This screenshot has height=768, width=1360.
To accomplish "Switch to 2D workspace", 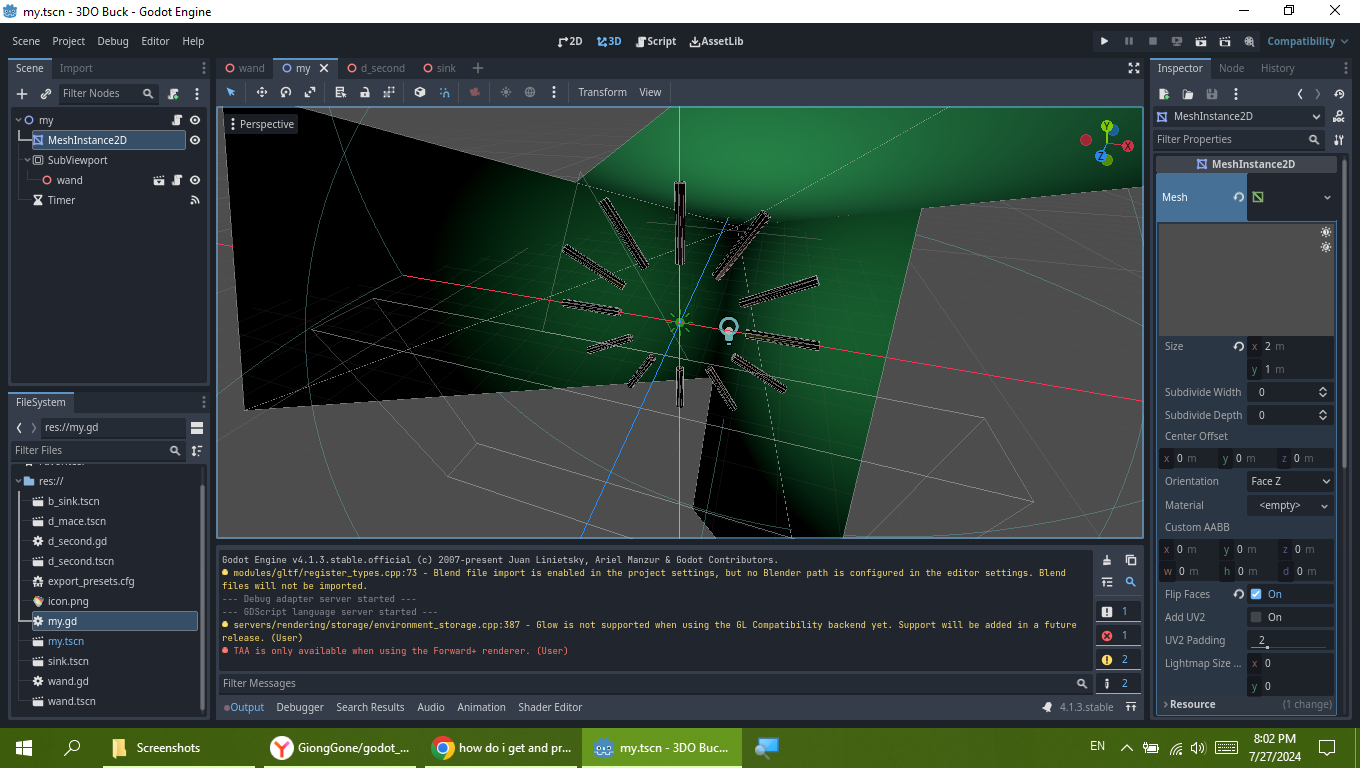I will (x=570, y=41).
